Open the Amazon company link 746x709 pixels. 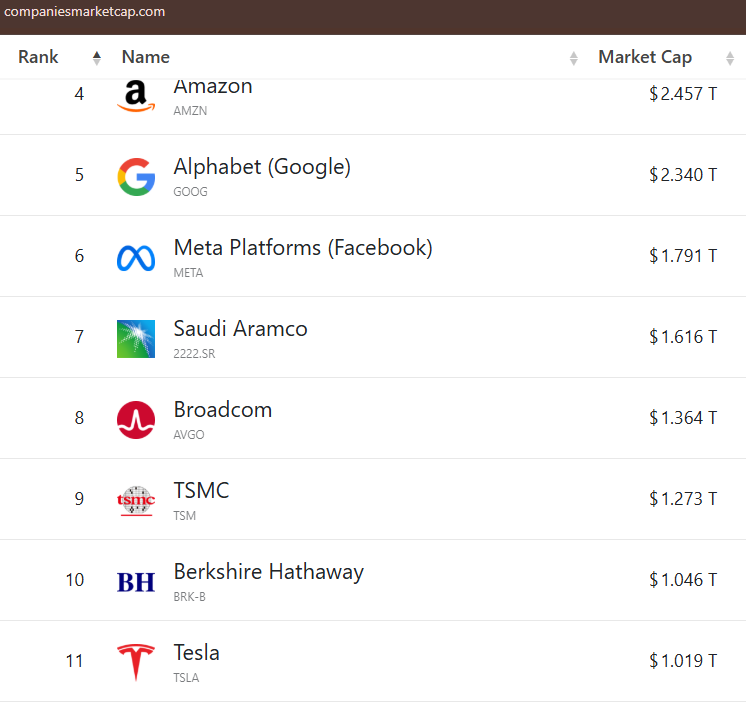pyautogui.click(x=213, y=88)
